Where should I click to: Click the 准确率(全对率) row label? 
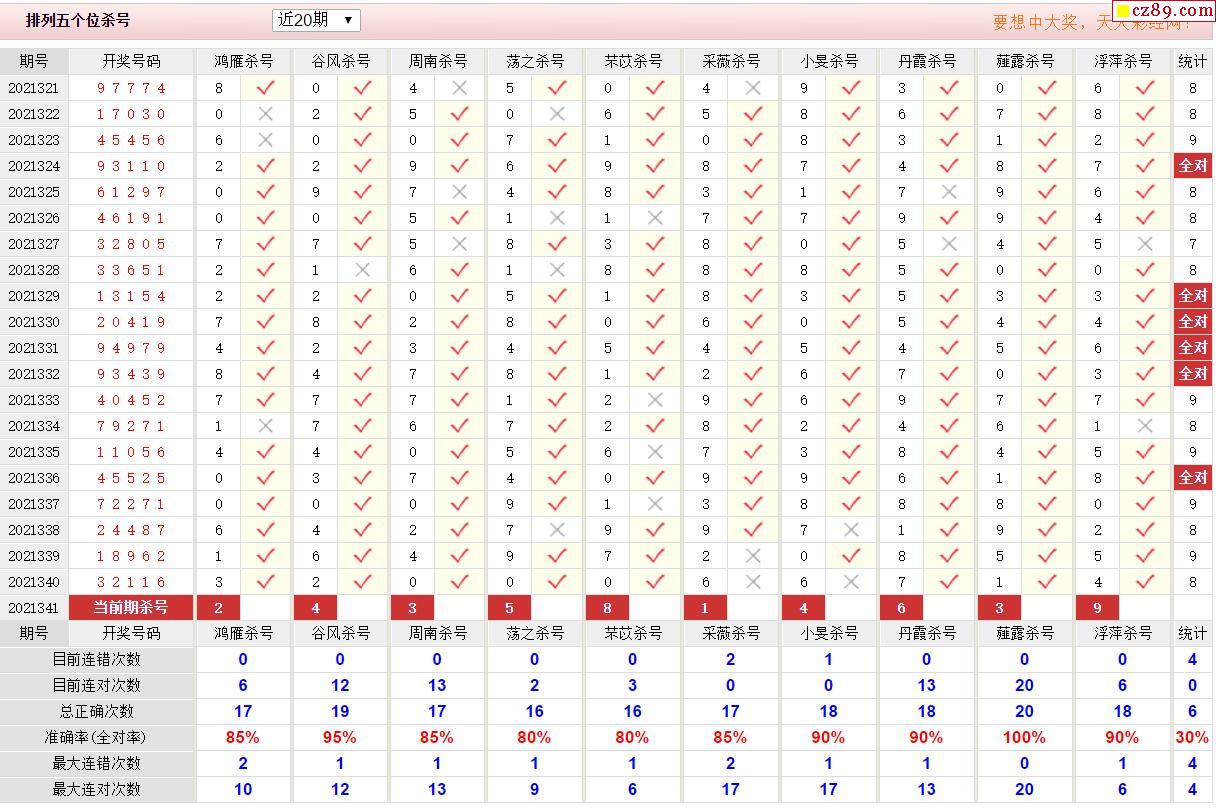click(97, 737)
